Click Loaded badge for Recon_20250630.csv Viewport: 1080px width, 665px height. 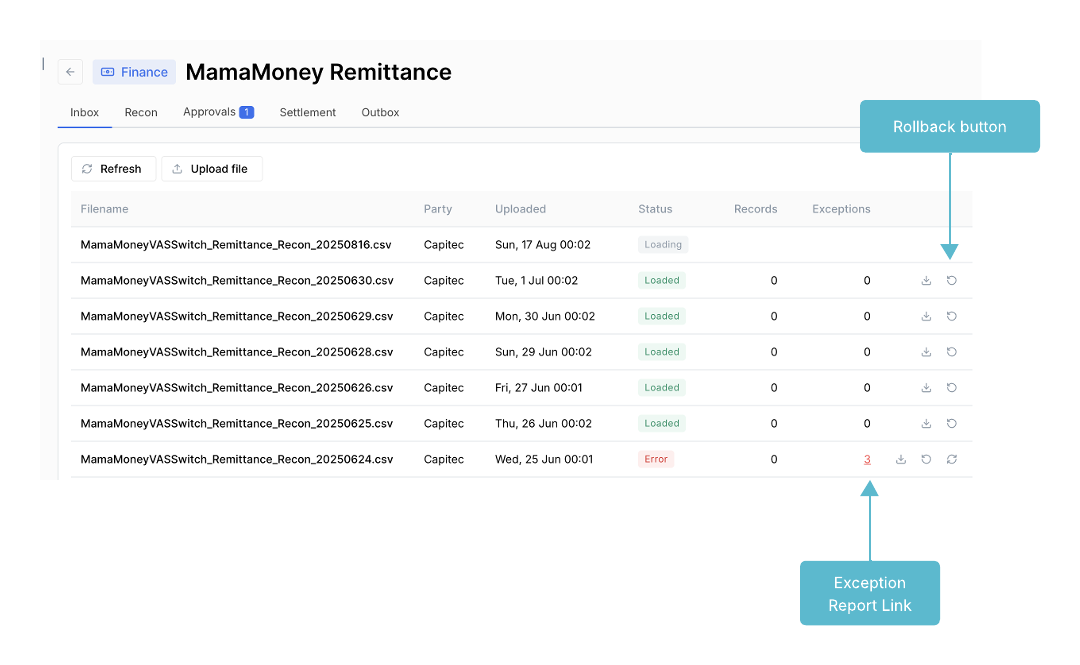(x=662, y=280)
